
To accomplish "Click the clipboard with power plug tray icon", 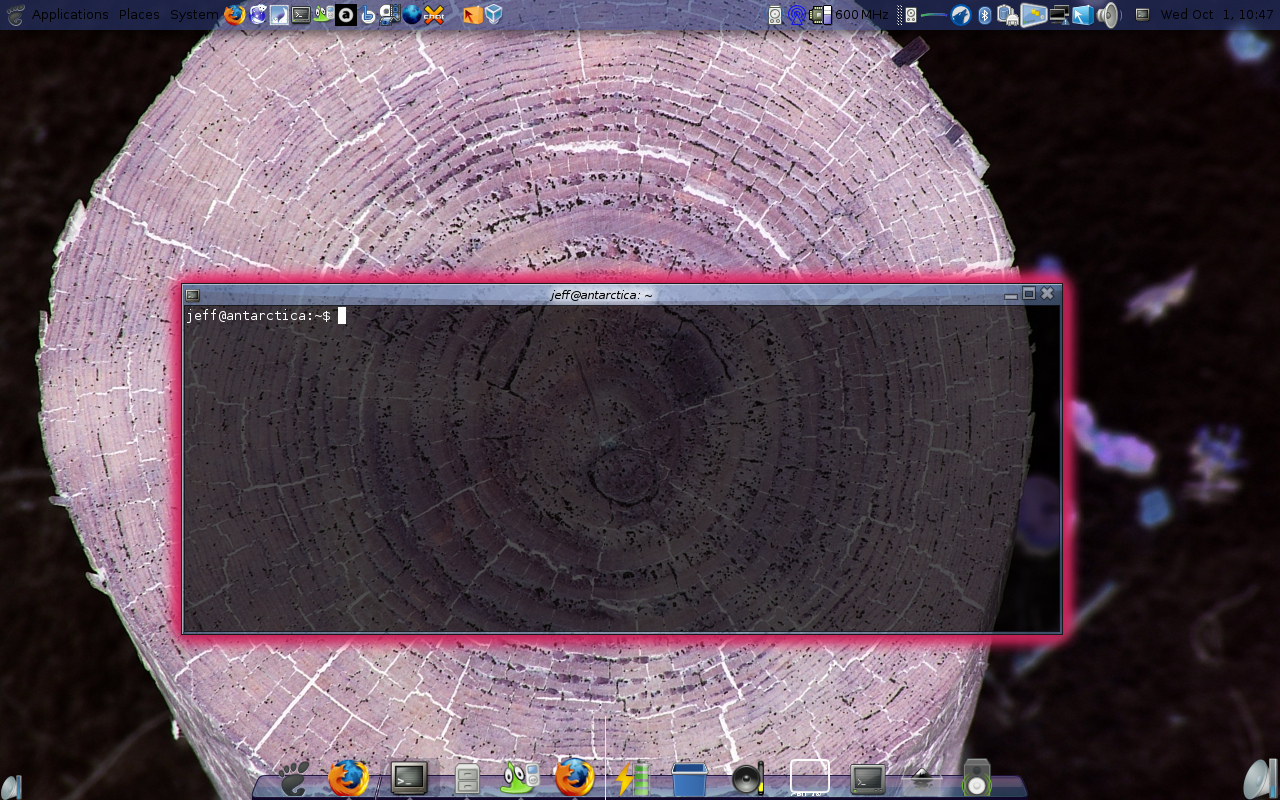I will (1007, 15).
